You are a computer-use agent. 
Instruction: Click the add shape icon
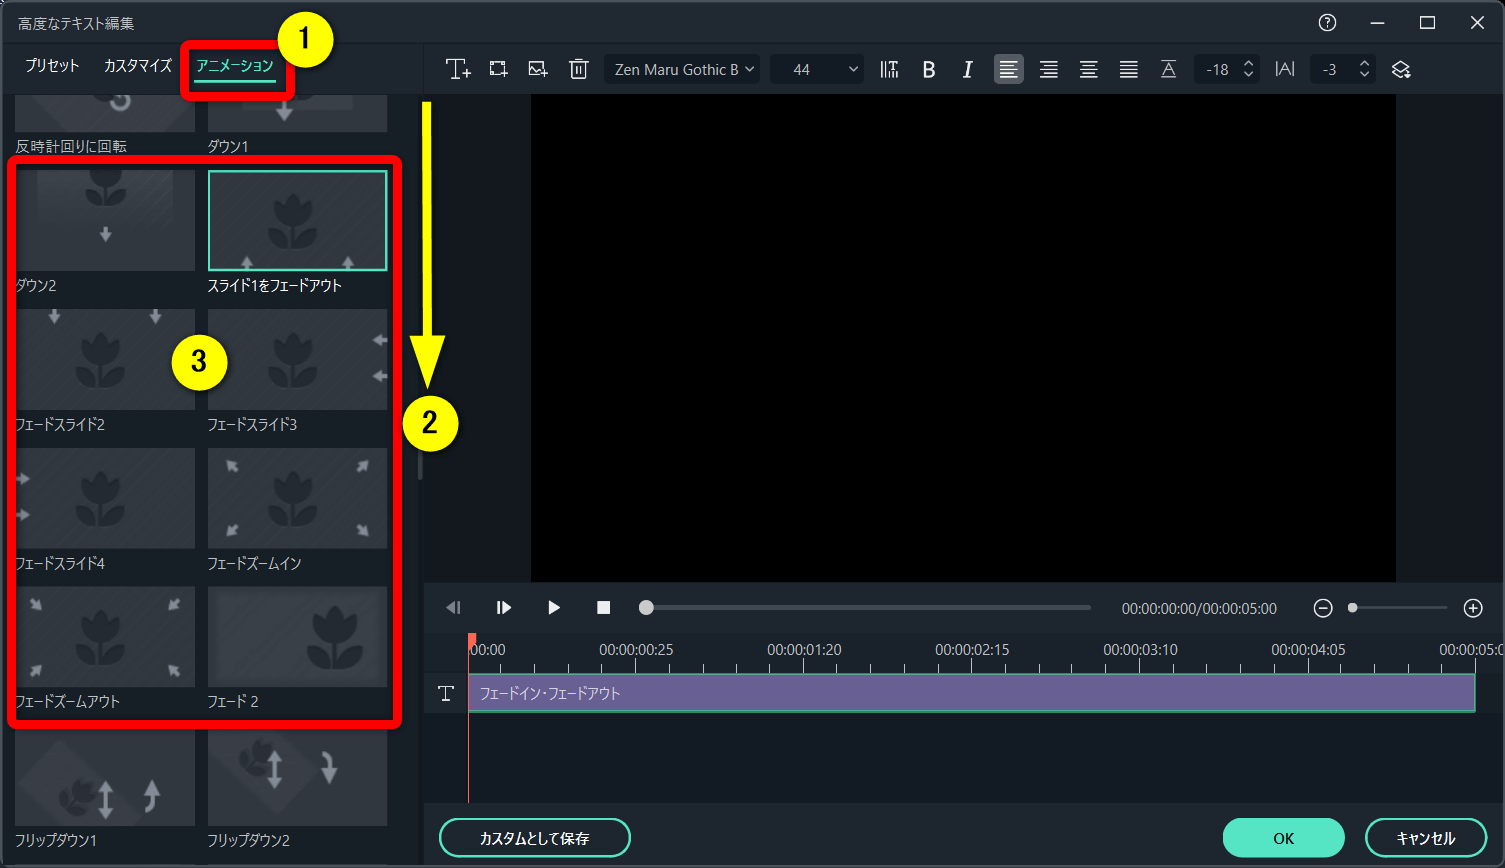coord(498,69)
